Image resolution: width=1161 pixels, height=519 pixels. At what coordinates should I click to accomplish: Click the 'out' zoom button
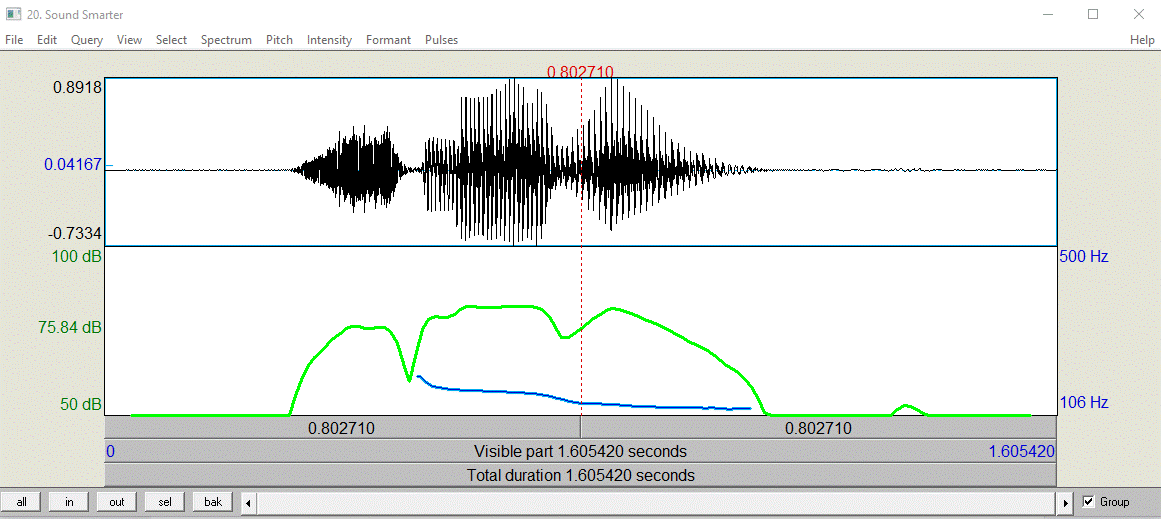[117, 502]
